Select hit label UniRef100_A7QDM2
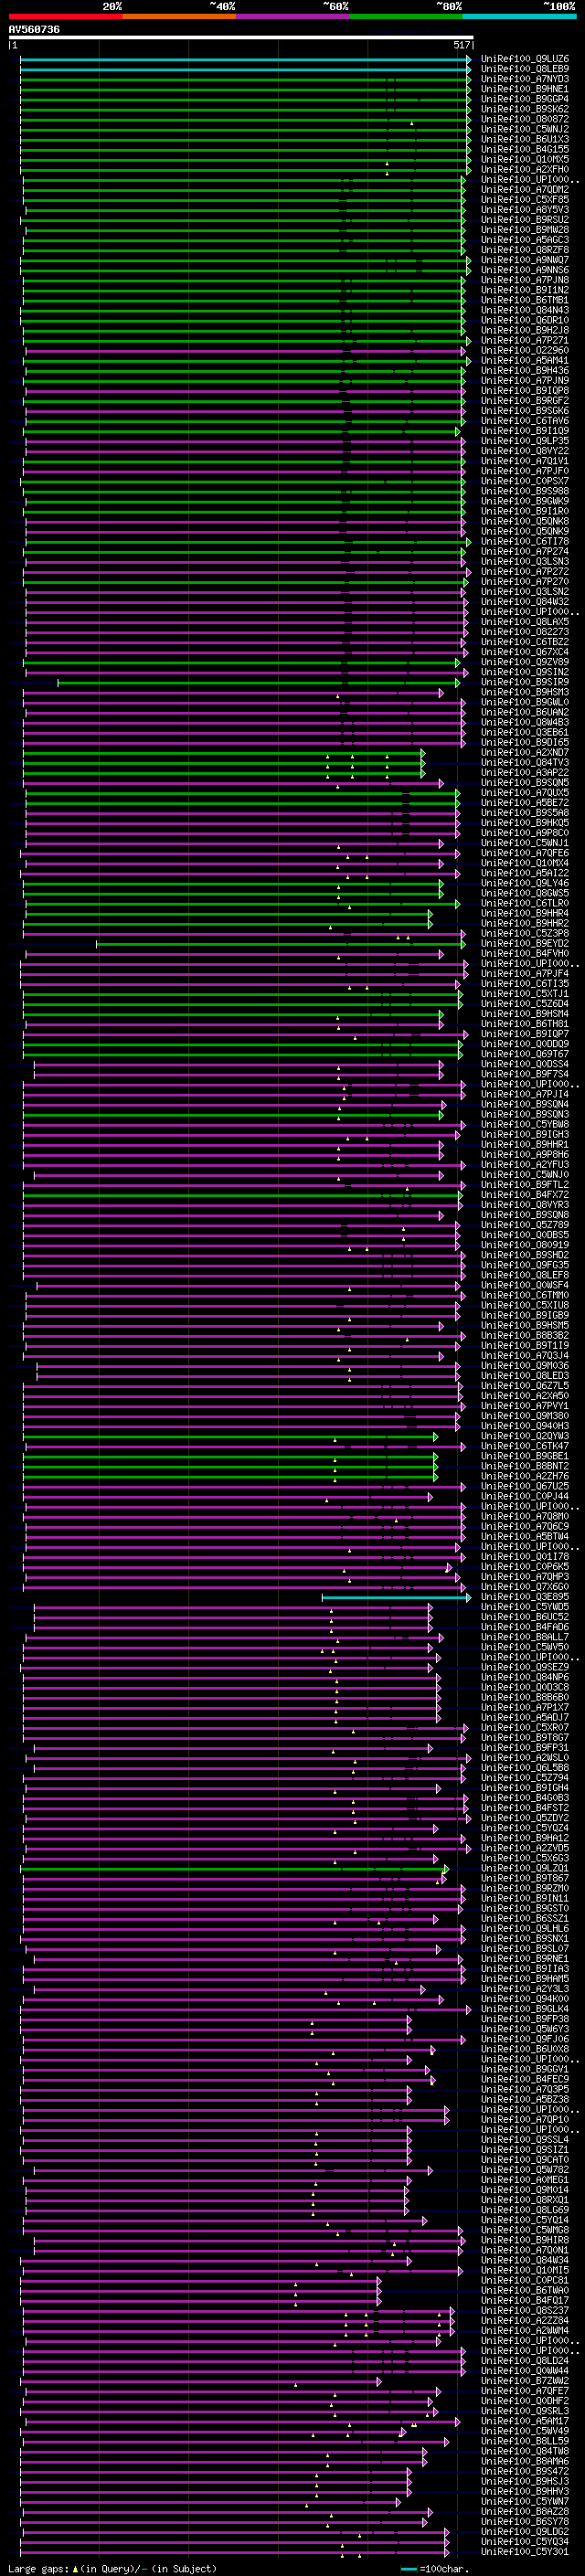This screenshot has width=585, height=2576. [525, 189]
